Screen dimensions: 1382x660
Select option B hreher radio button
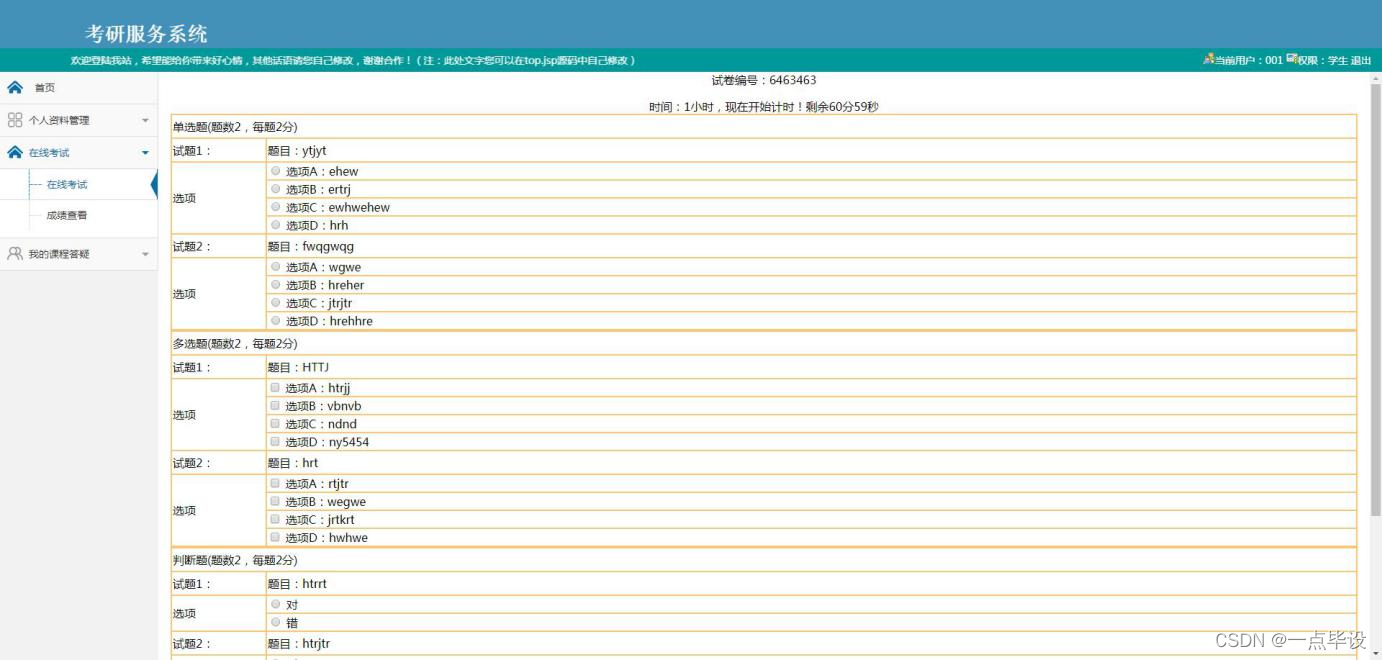coord(276,285)
